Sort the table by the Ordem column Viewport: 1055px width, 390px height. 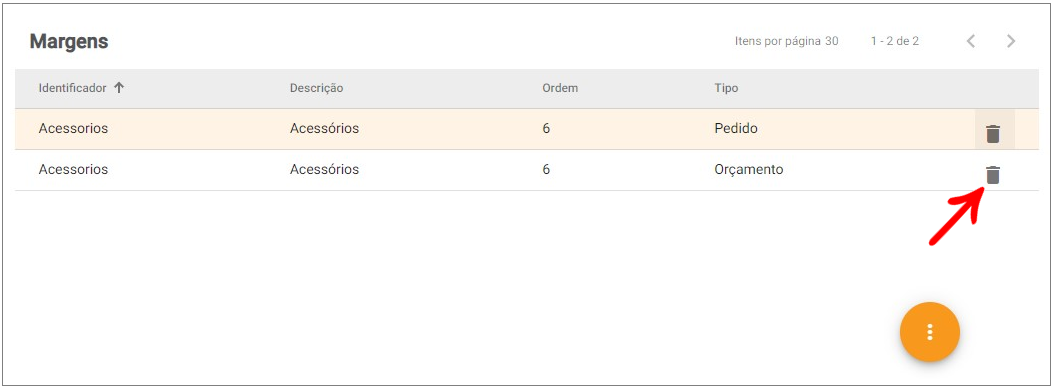pyautogui.click(x=560, y=88)
